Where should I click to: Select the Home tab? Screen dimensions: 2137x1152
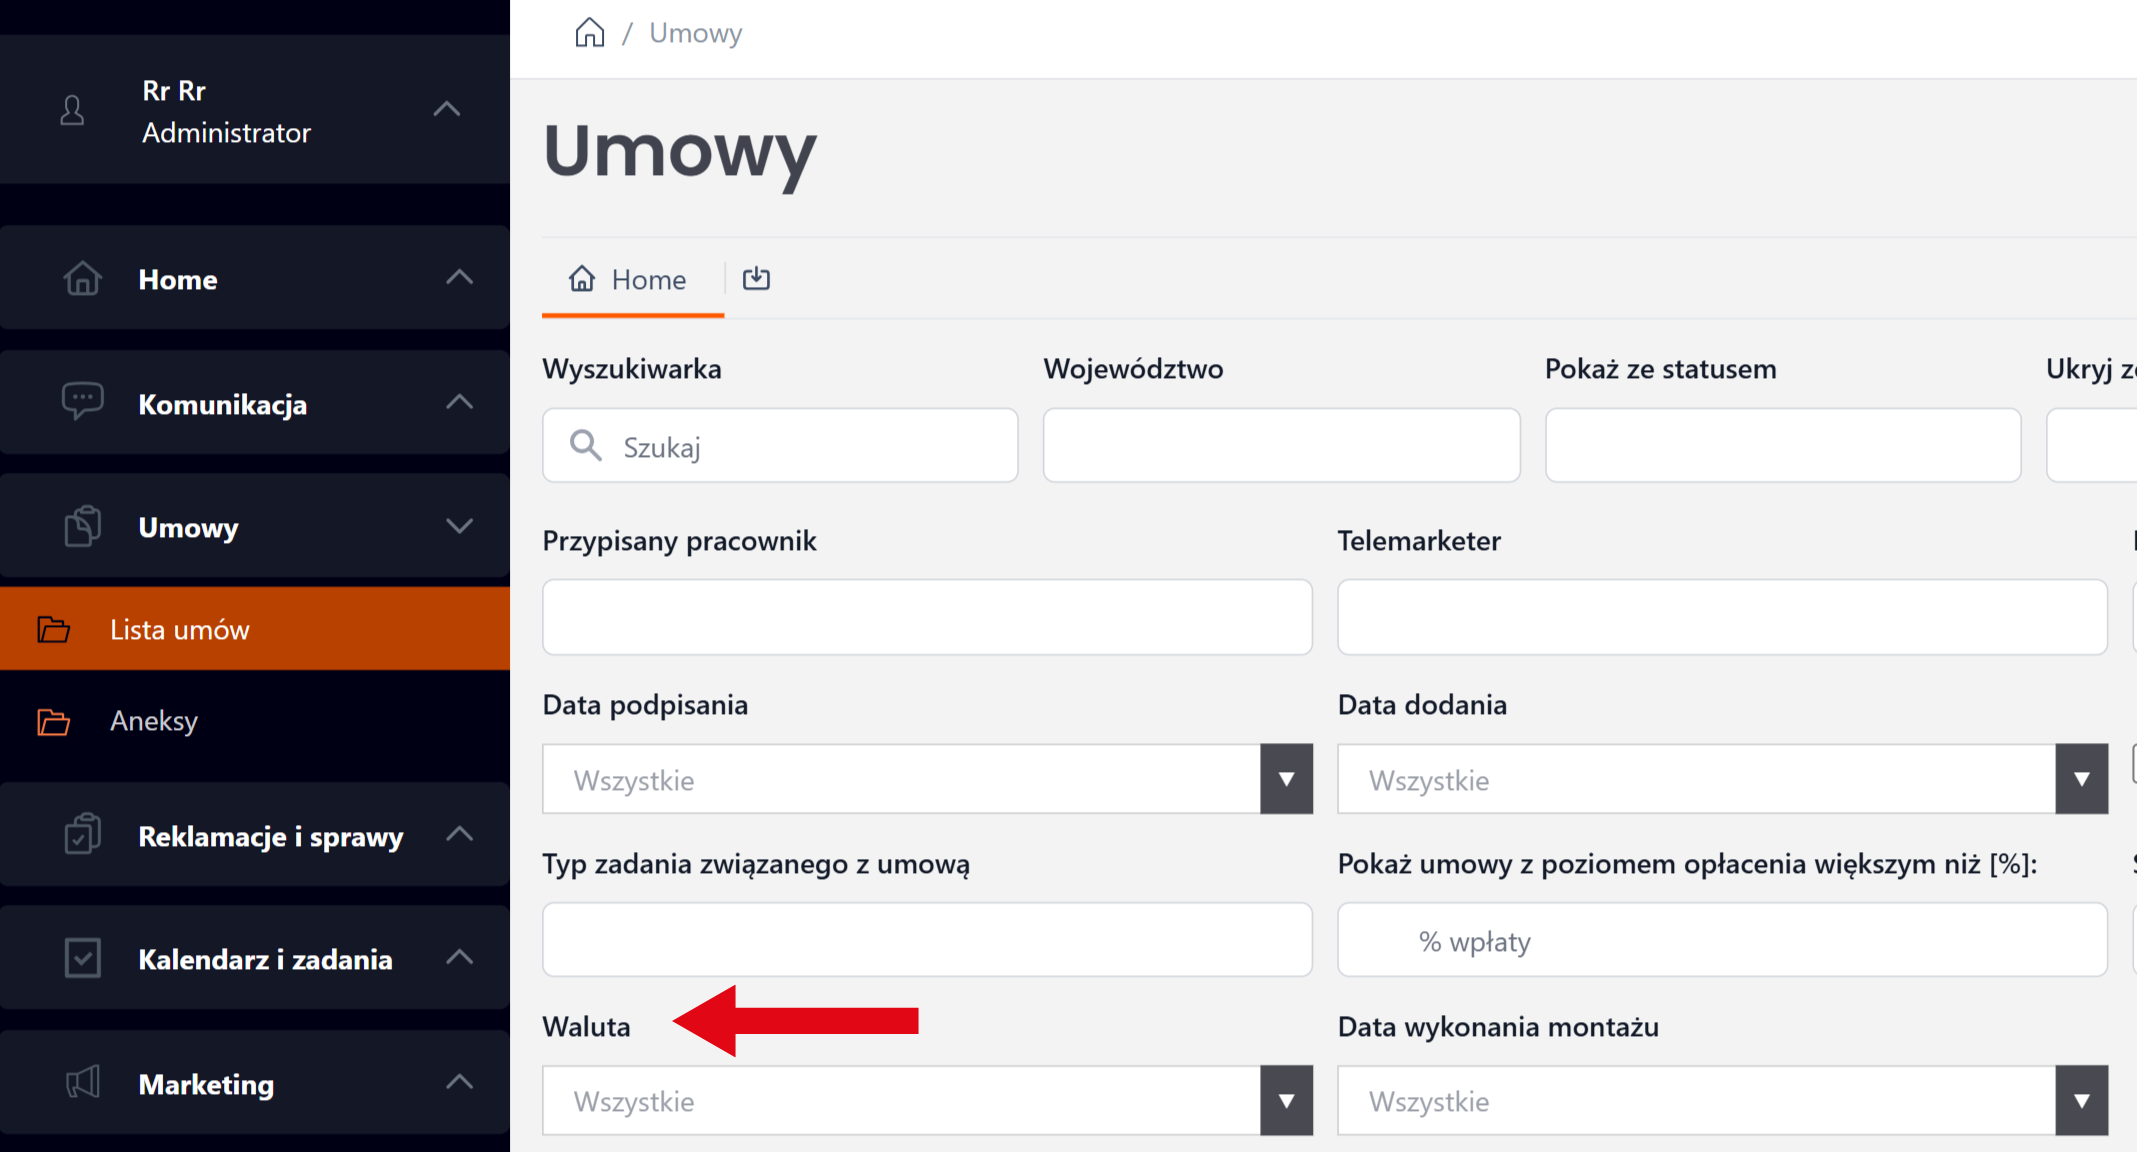[630, 280]
